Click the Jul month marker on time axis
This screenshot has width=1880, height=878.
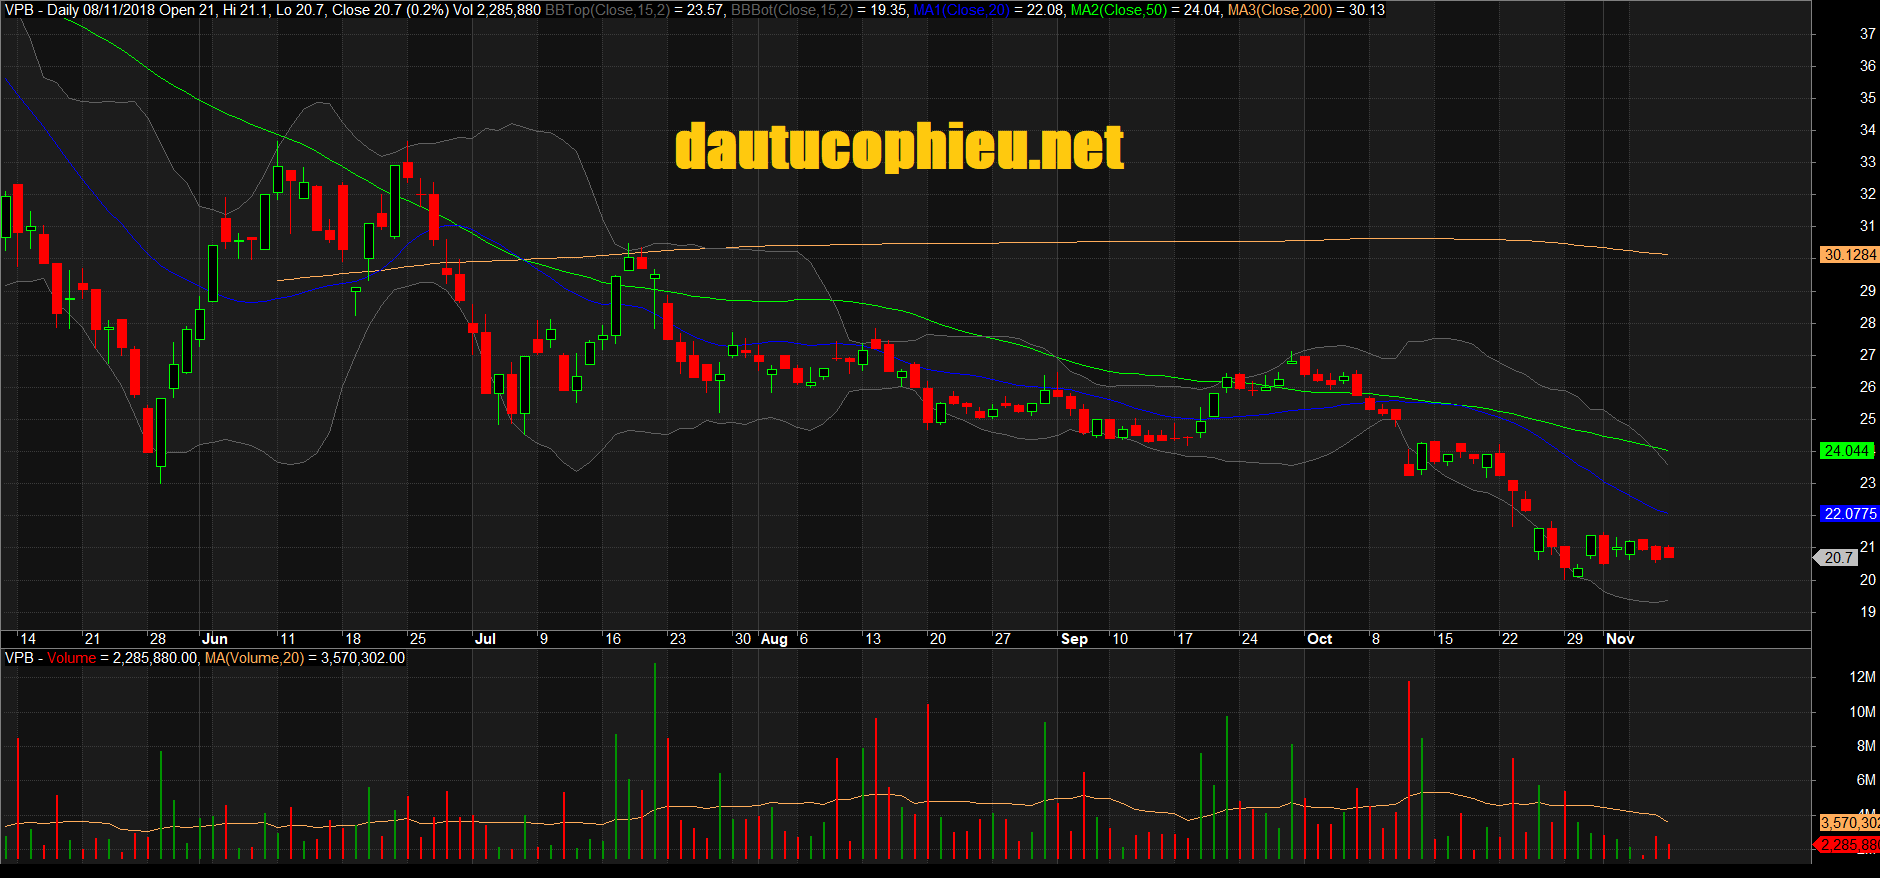[x=485, y=639]
